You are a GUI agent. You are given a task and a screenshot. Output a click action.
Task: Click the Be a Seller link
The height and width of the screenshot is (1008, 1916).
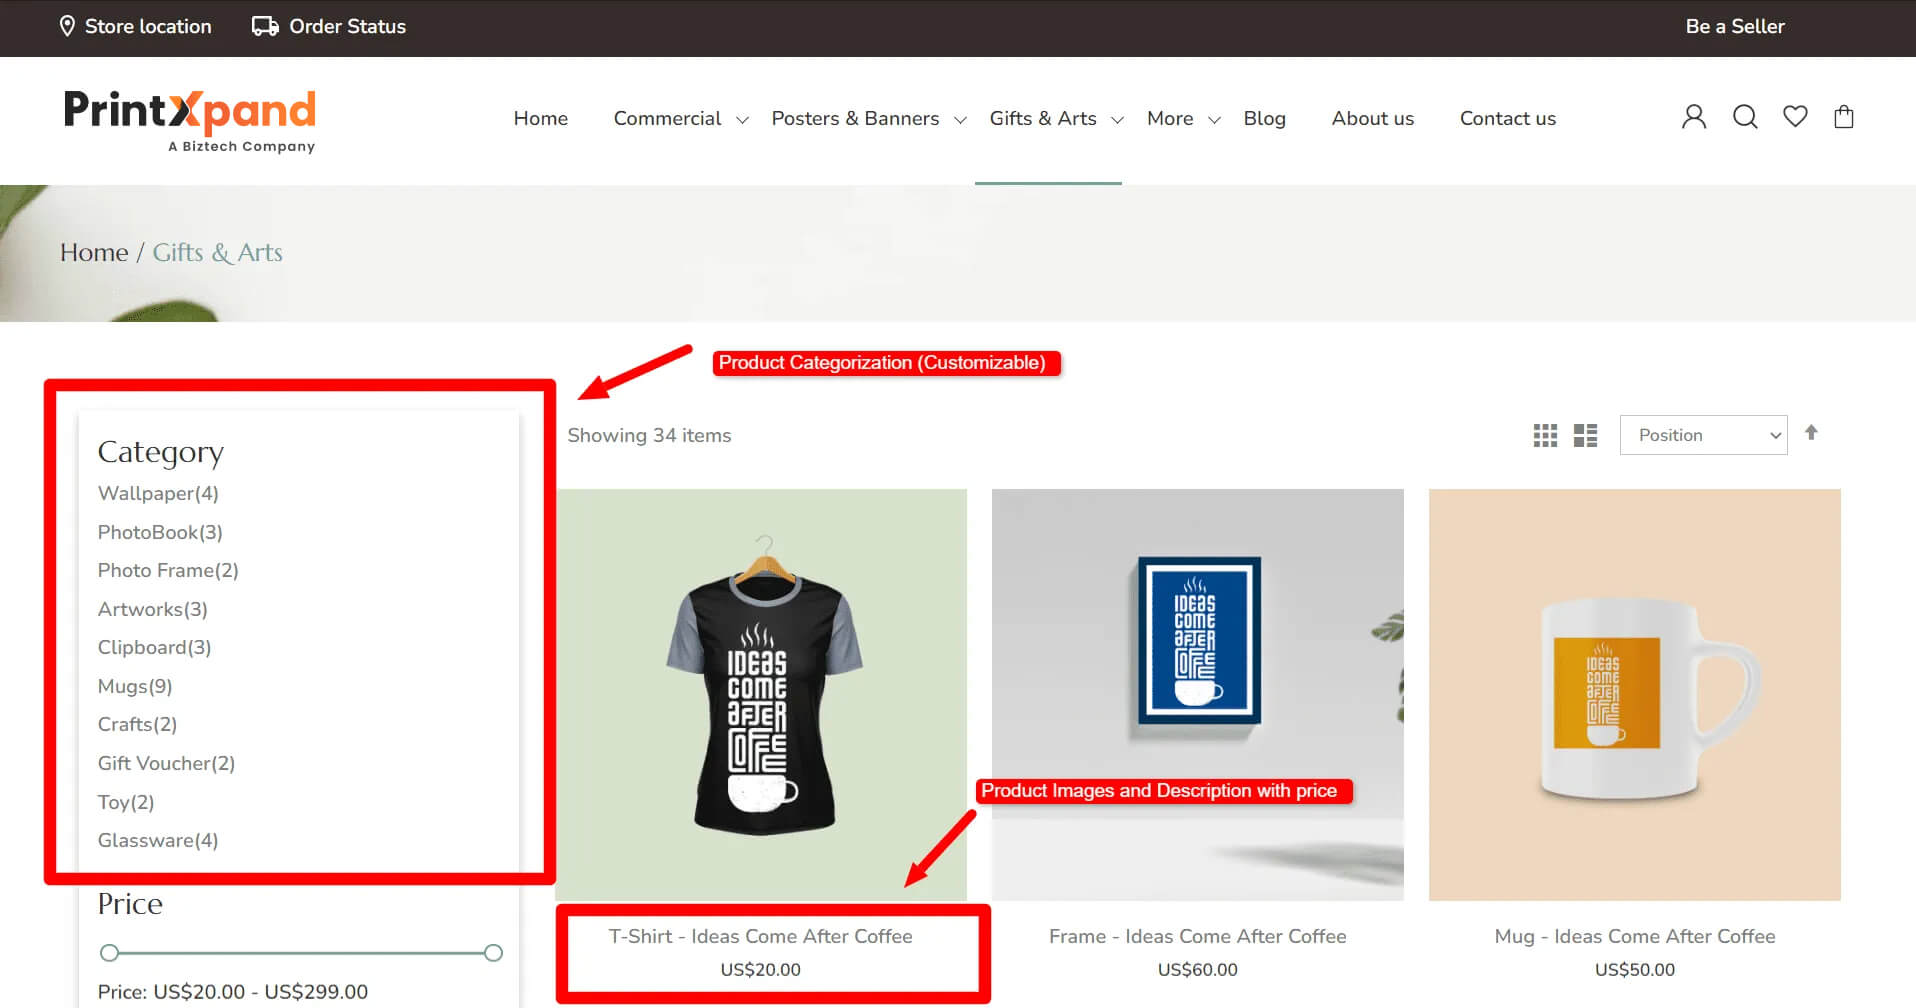(x=1734, y=26)
